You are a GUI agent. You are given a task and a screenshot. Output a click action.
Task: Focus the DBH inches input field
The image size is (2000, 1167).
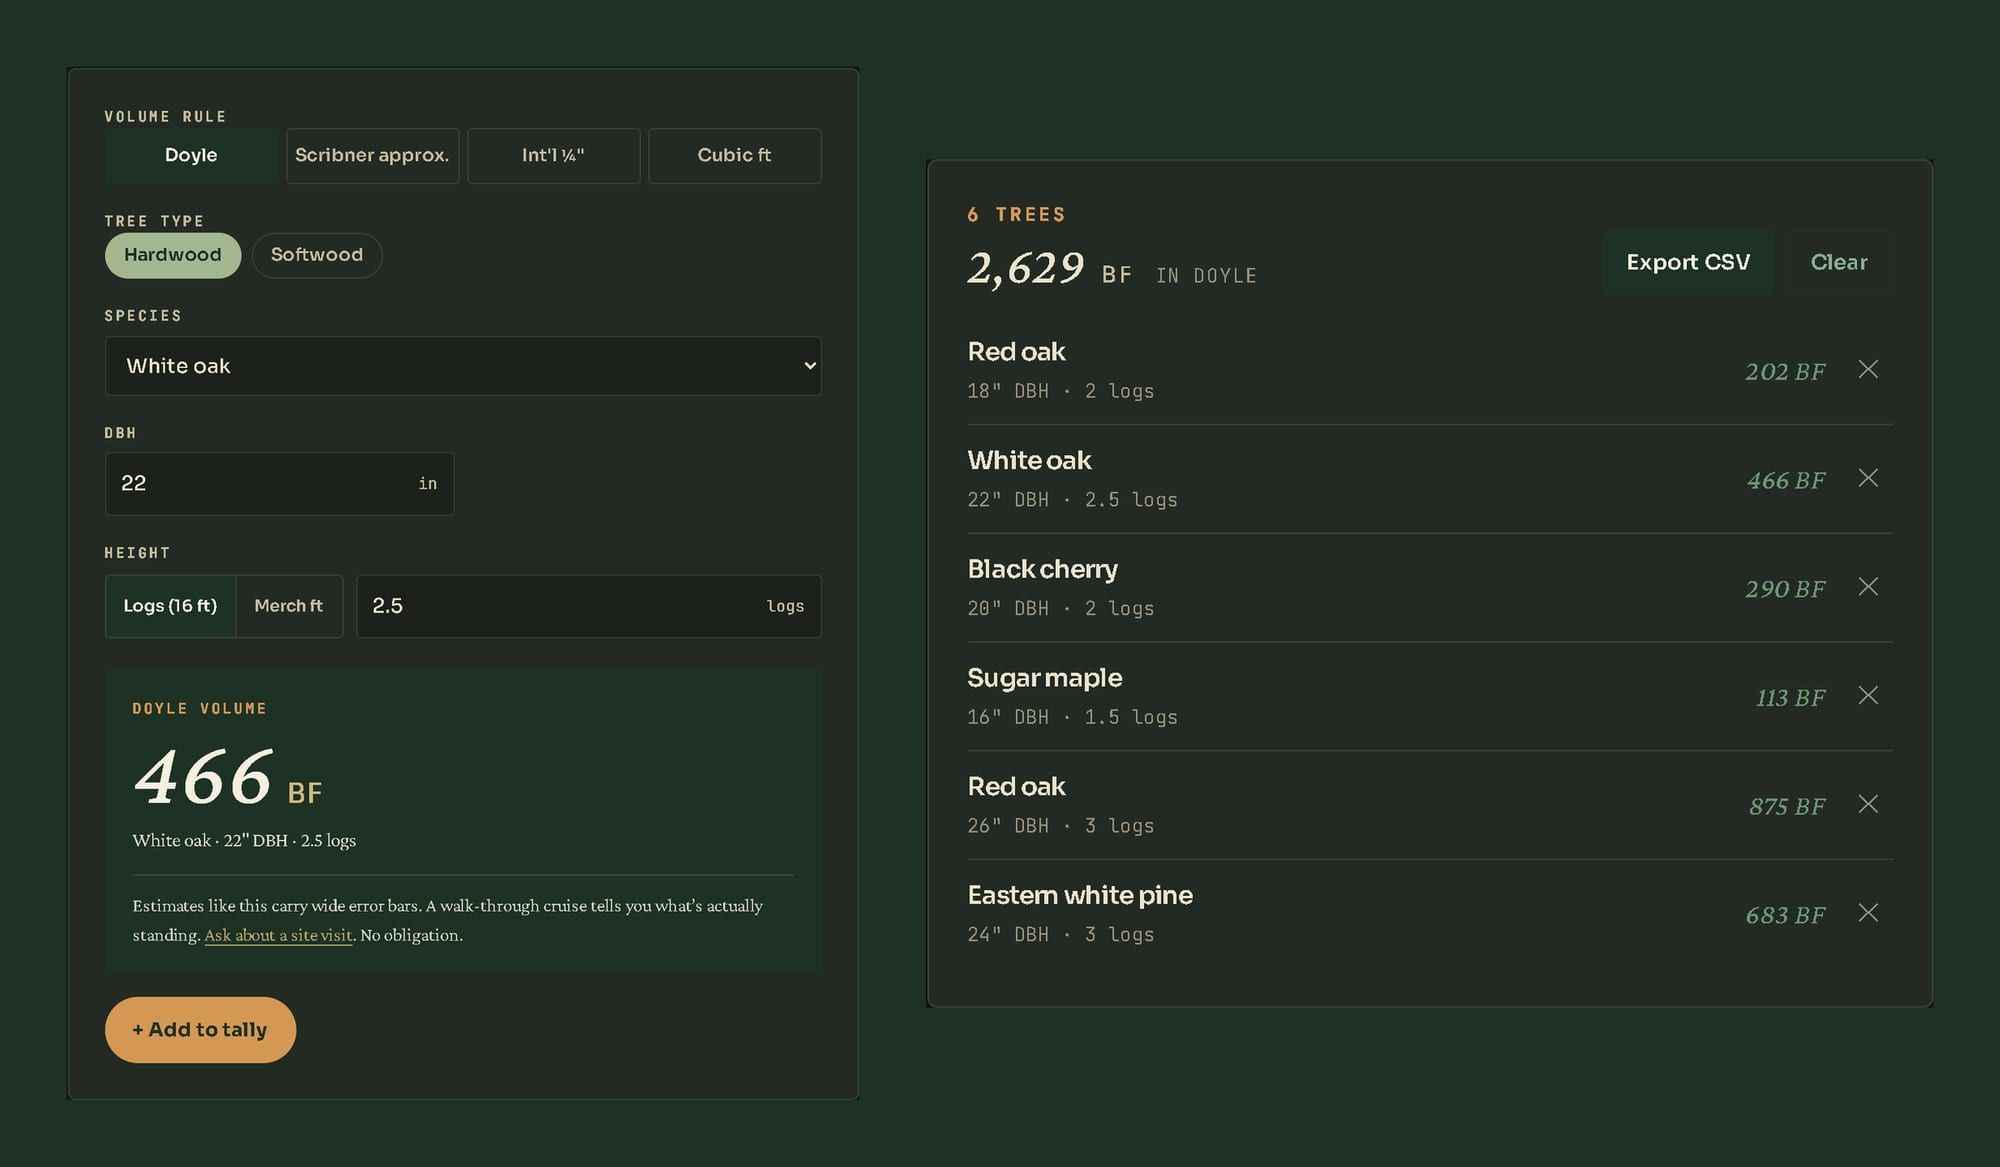coord(279,484)
